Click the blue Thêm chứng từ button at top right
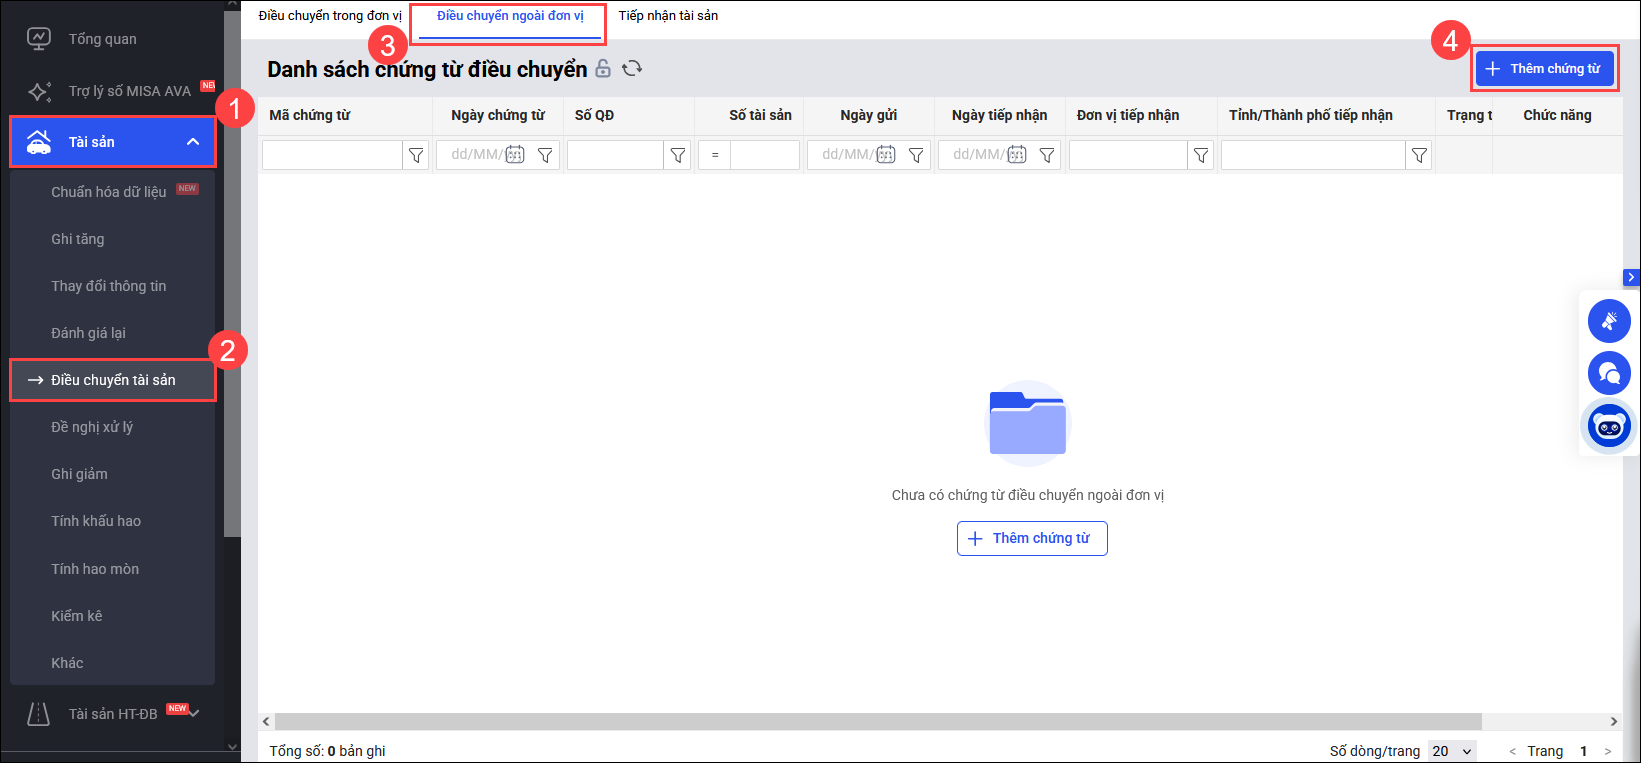Image resolution: width=1641 pixels, height=763 pixels. [x=1545, y=69]
